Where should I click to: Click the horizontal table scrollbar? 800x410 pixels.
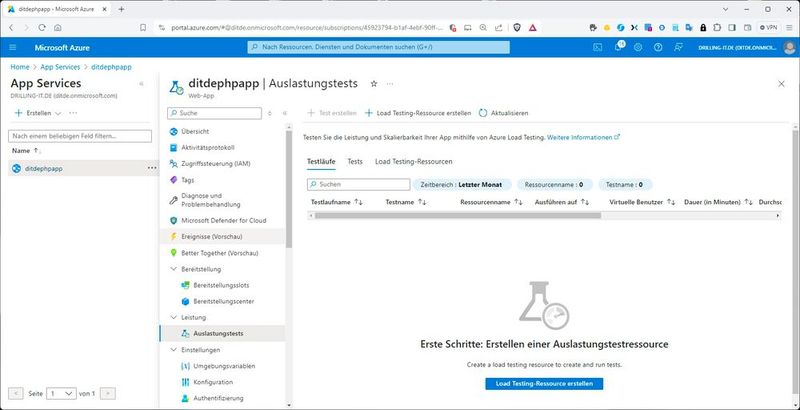click(x=458, y=216)
